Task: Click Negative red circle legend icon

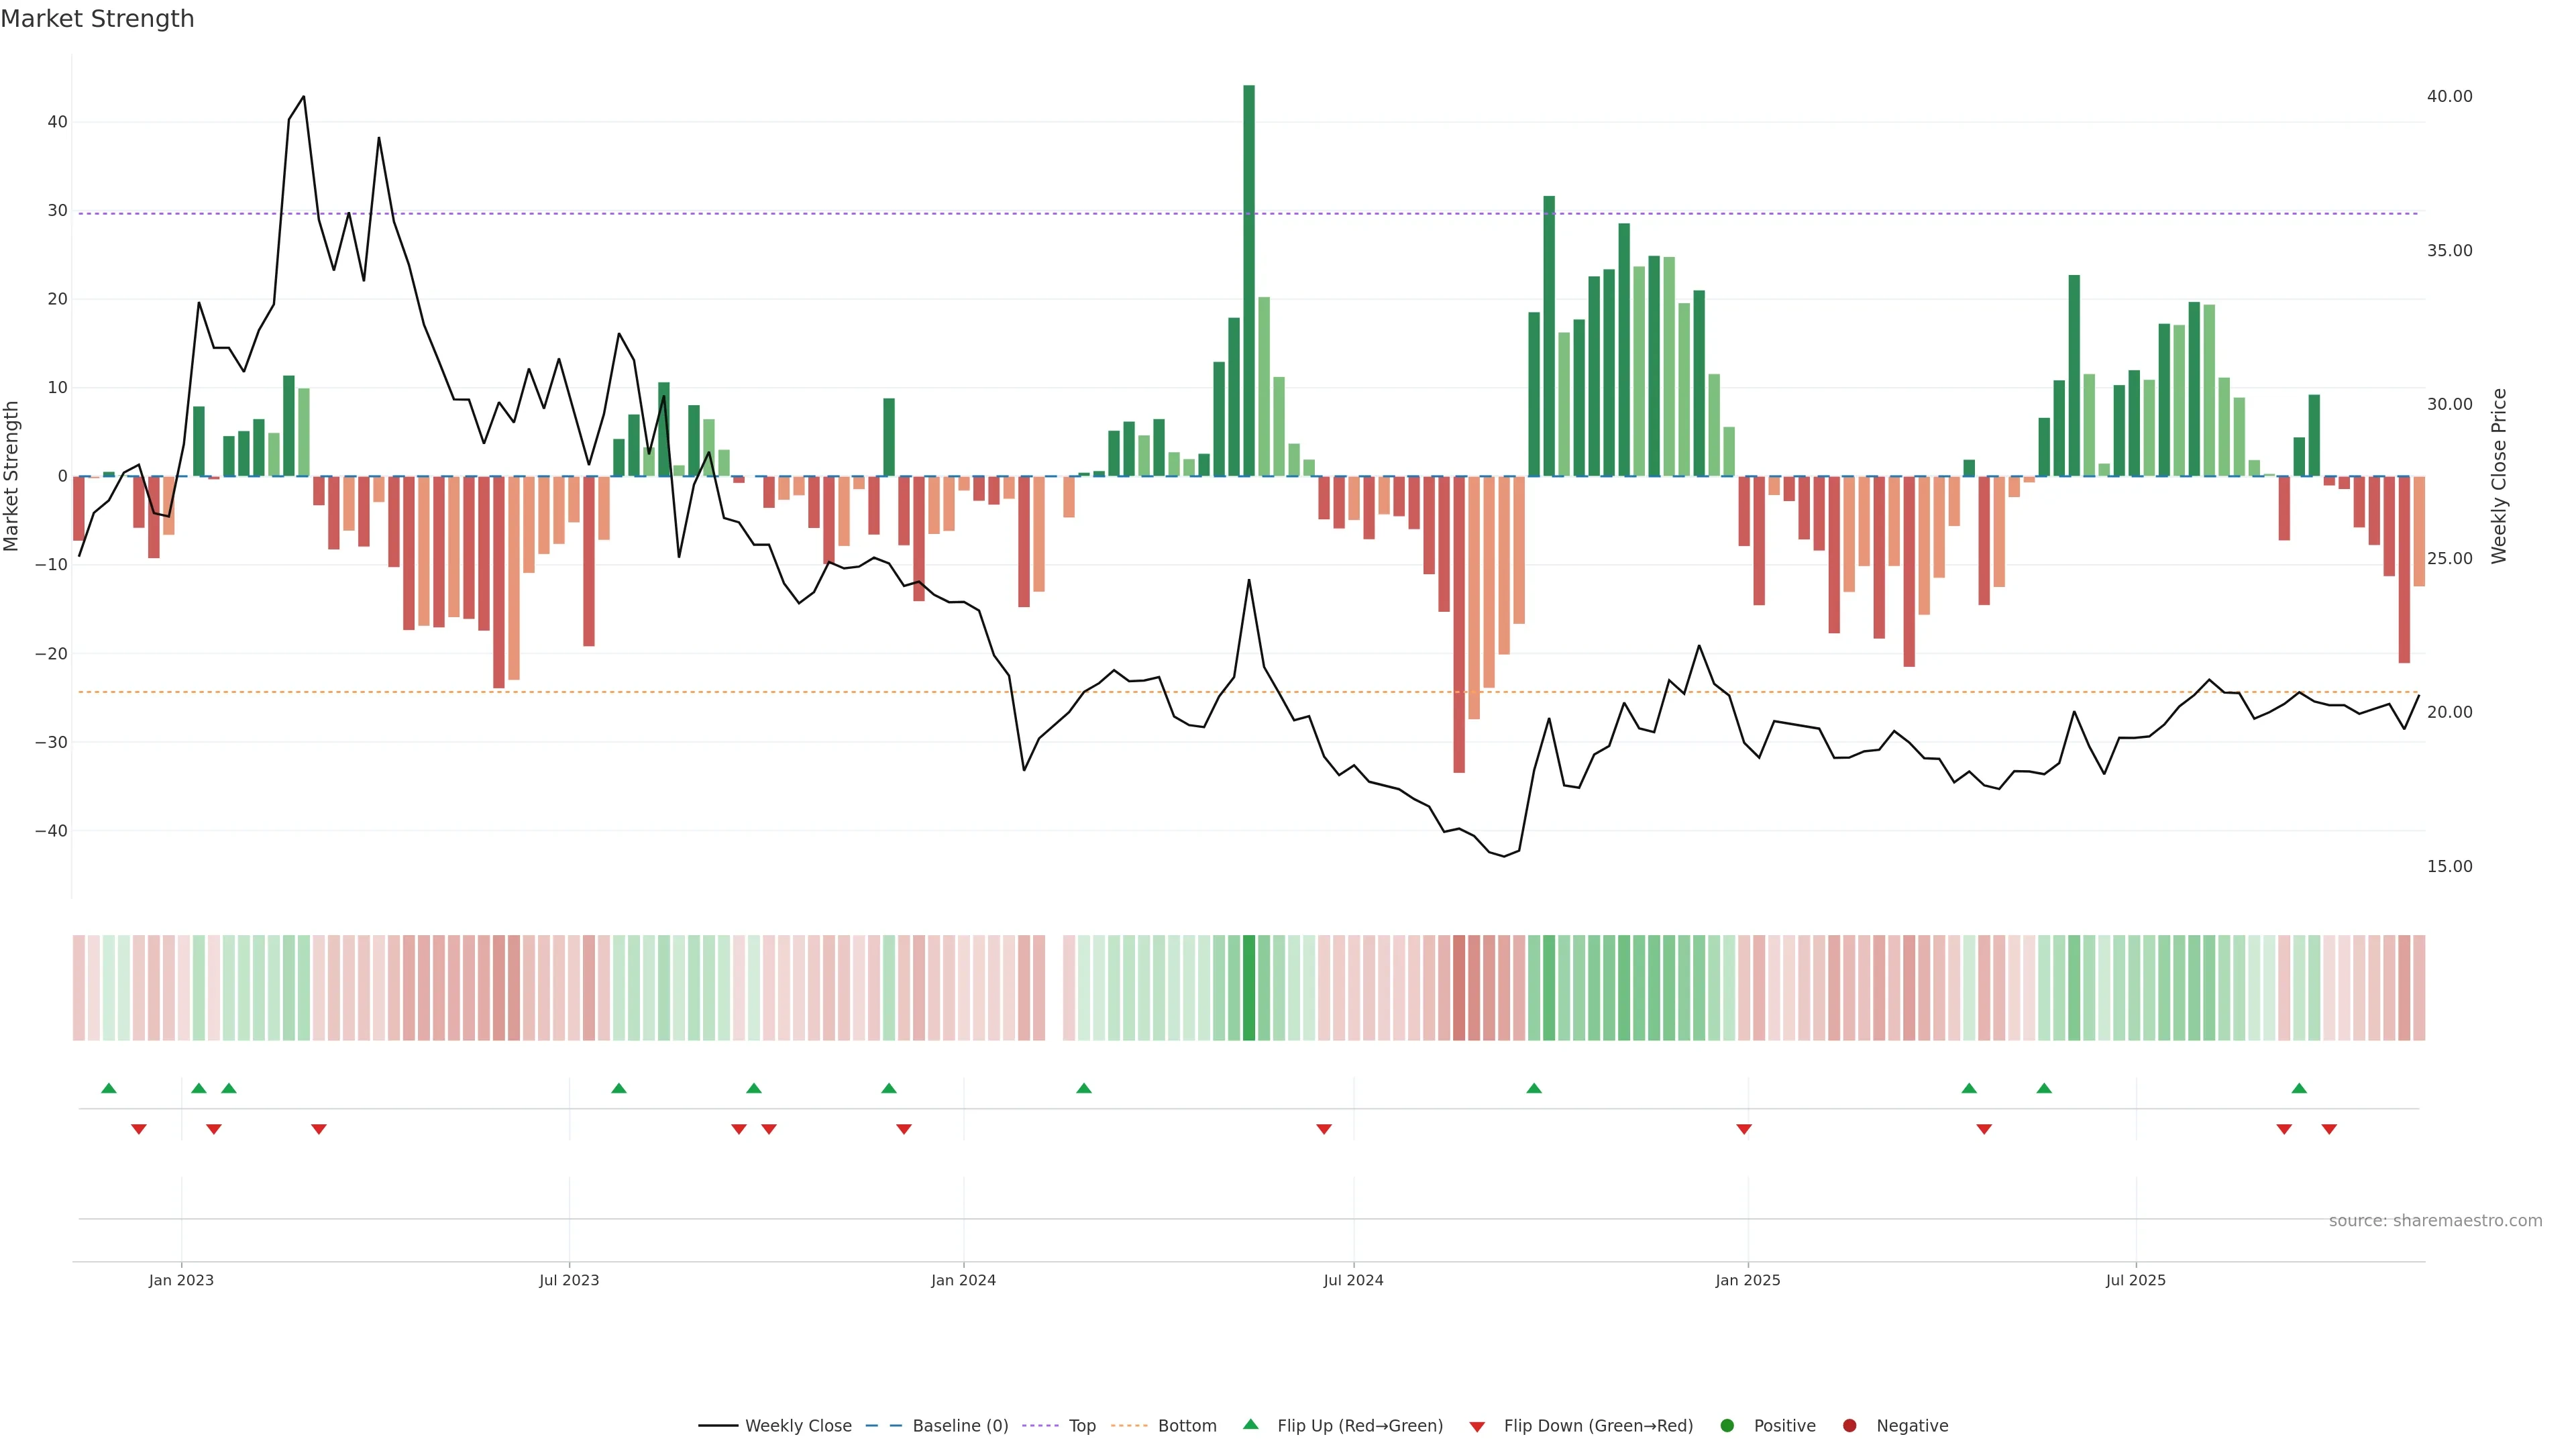Action: (x=1849, y=1426)
